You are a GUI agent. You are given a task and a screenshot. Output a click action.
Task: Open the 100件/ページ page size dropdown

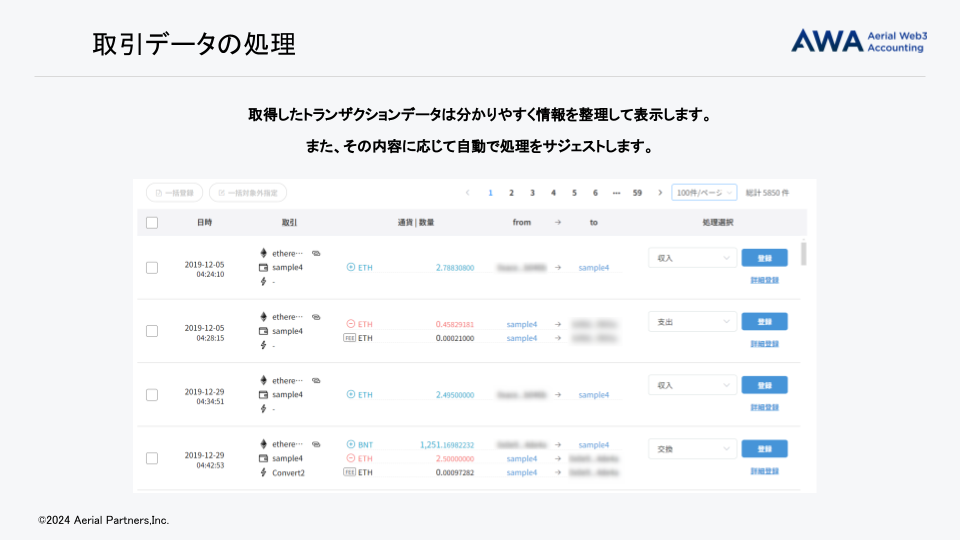click(x=704, y=193)
